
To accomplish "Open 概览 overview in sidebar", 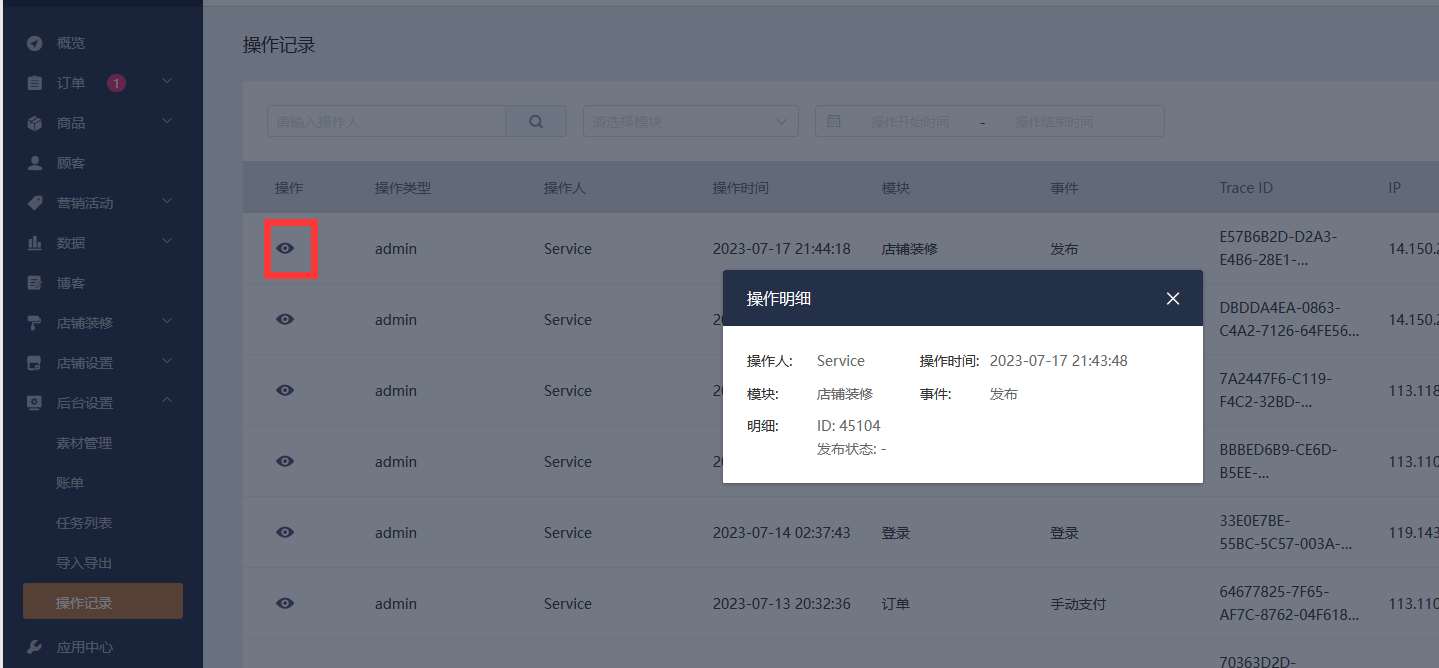I will 70,43.
